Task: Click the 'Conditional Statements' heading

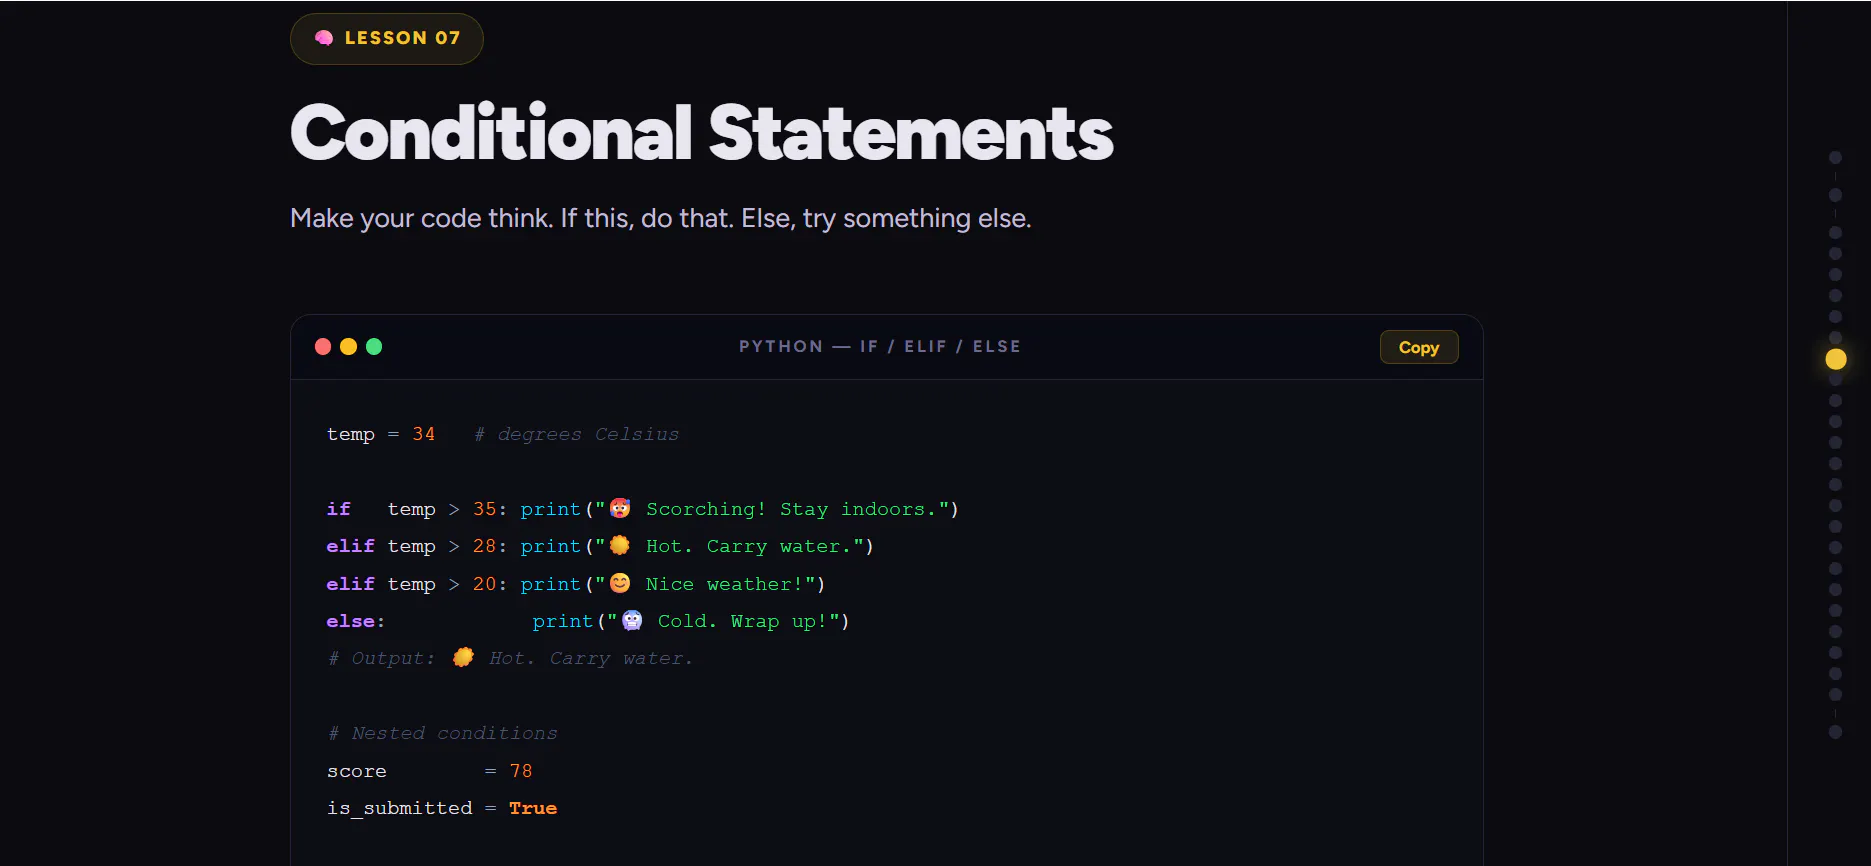Action: tap(701, 133)
